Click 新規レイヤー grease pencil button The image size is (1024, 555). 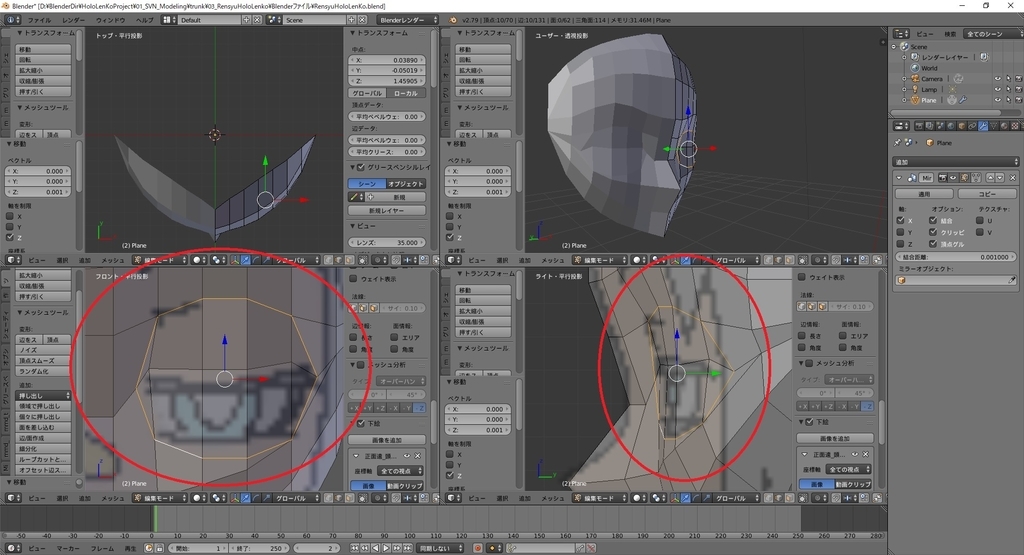coord(387,210)
